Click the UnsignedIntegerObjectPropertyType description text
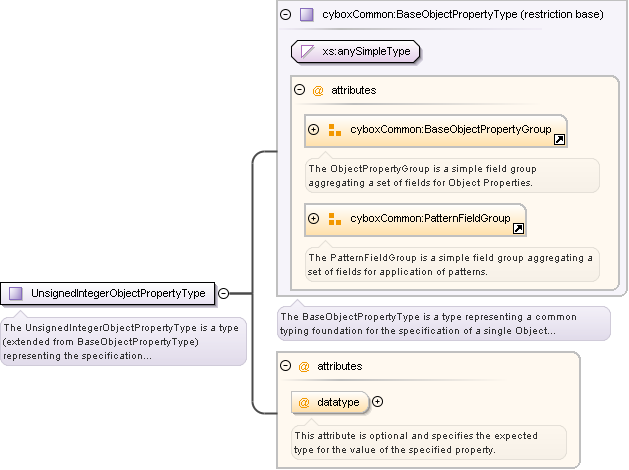This screenshot has width=629, height=470. click(120, 341)
